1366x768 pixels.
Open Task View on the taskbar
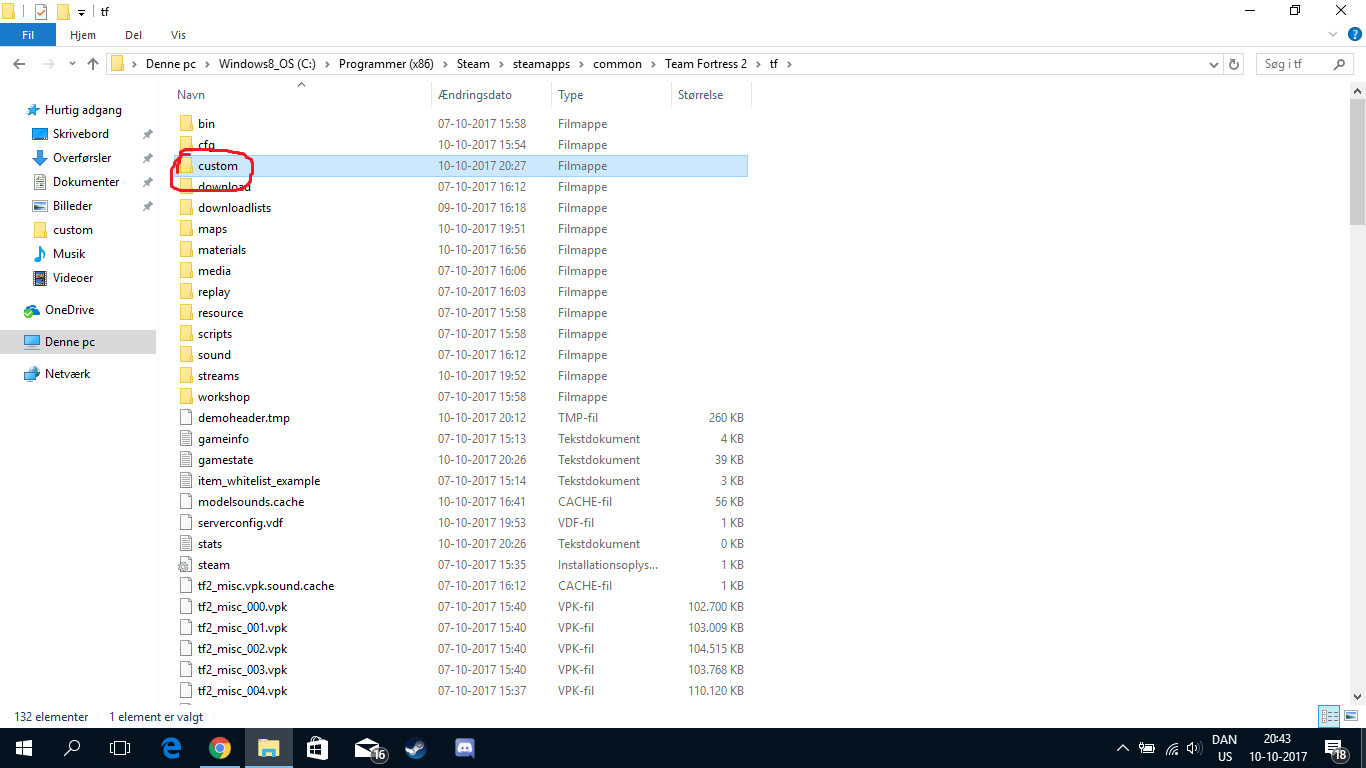pyautogui.click(x=120, y=748)
